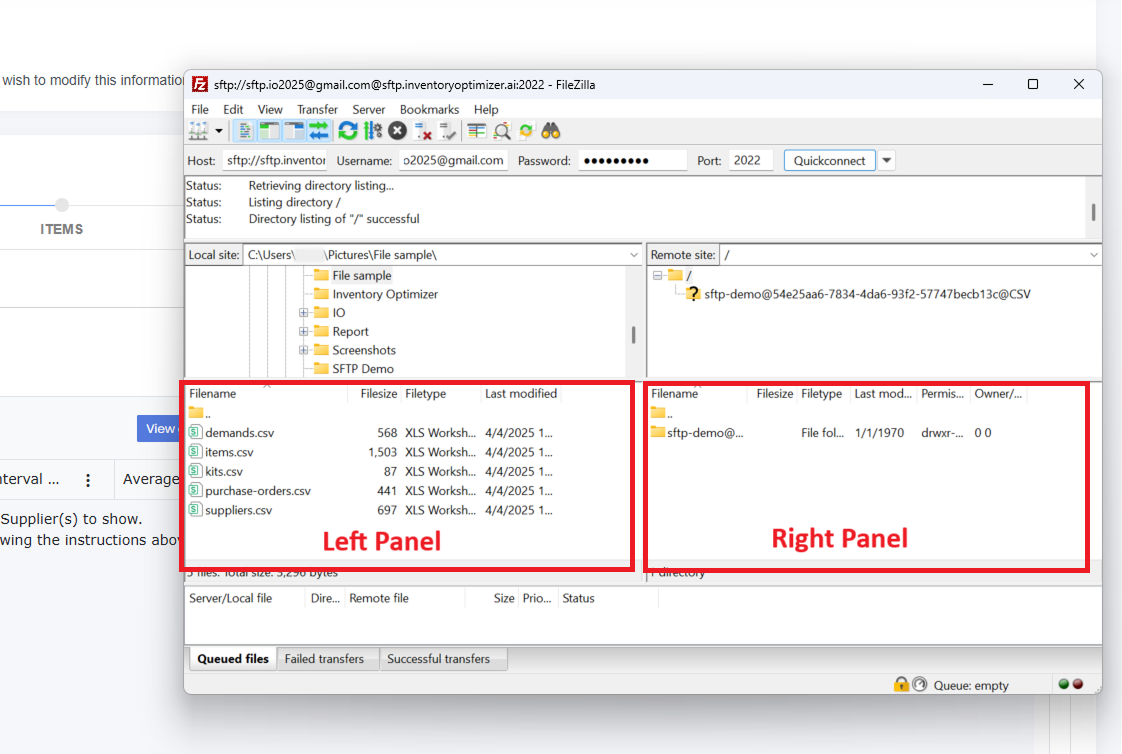Click the lock encryption icon in status bar
This screenshot has height=754, width=1122.
[x=901, y=685]
